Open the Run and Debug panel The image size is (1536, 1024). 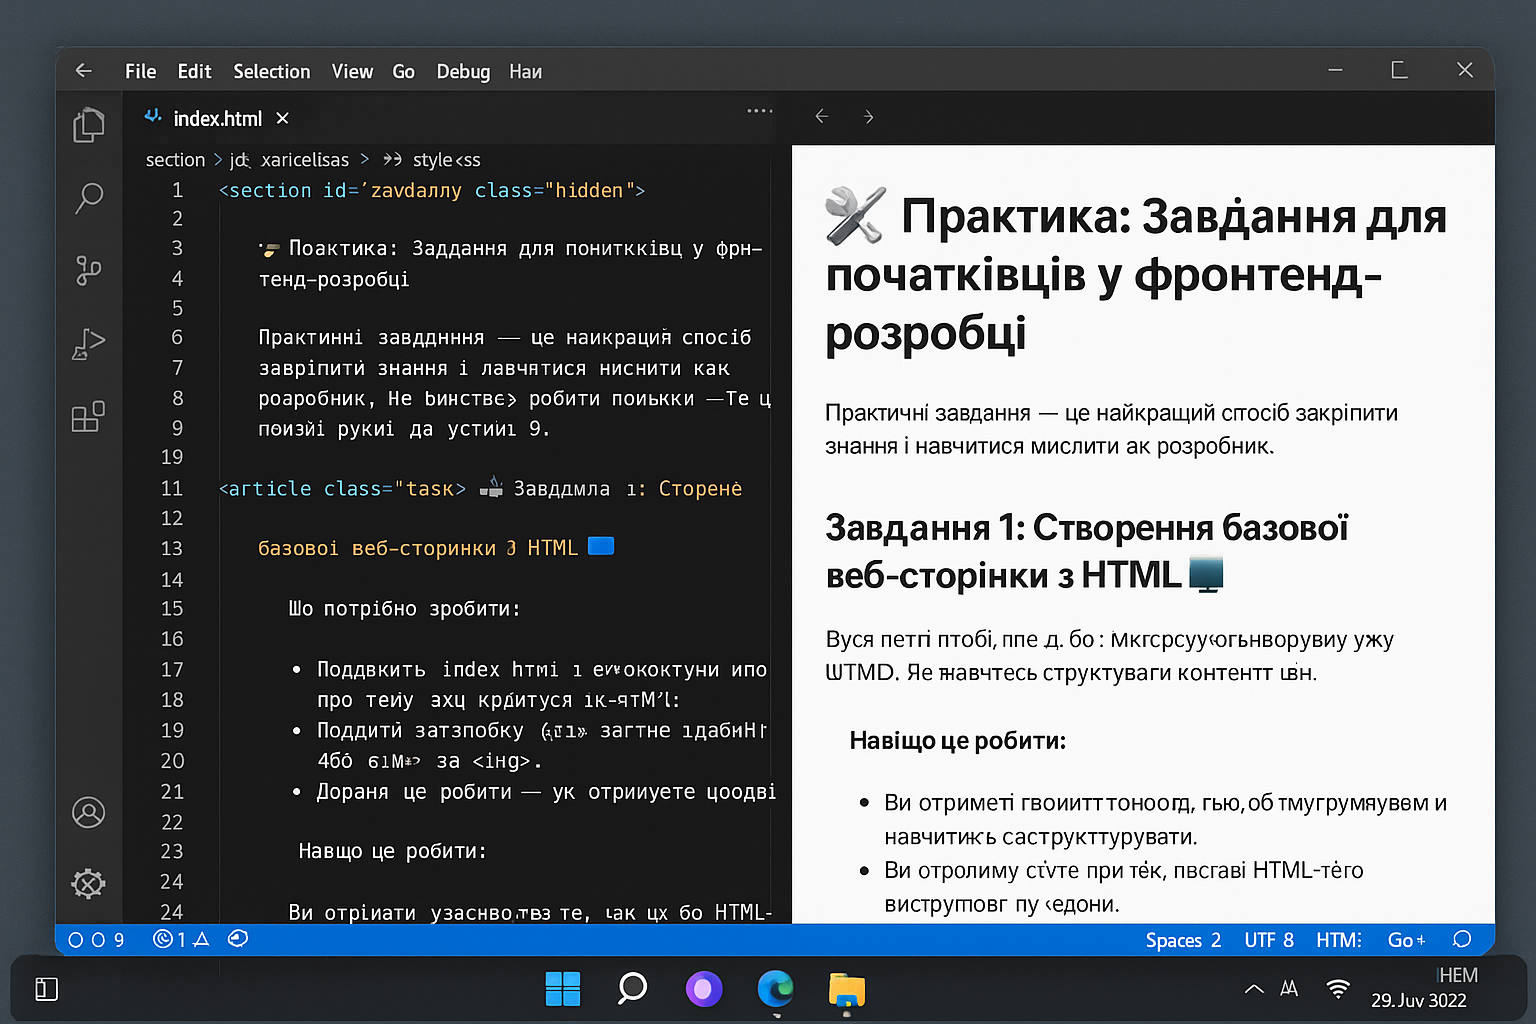pos(89,344)
